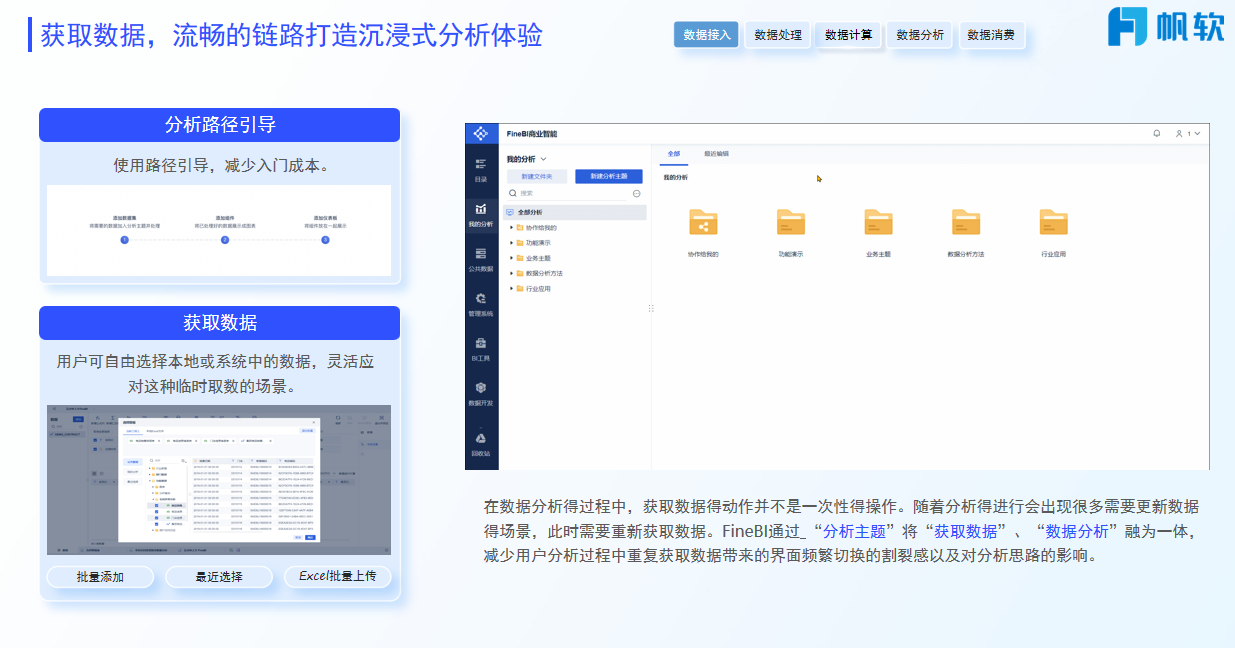Open the 功能演示 folder icon in grid
This screenshot has height=648, width=1235.
(791, 222)
